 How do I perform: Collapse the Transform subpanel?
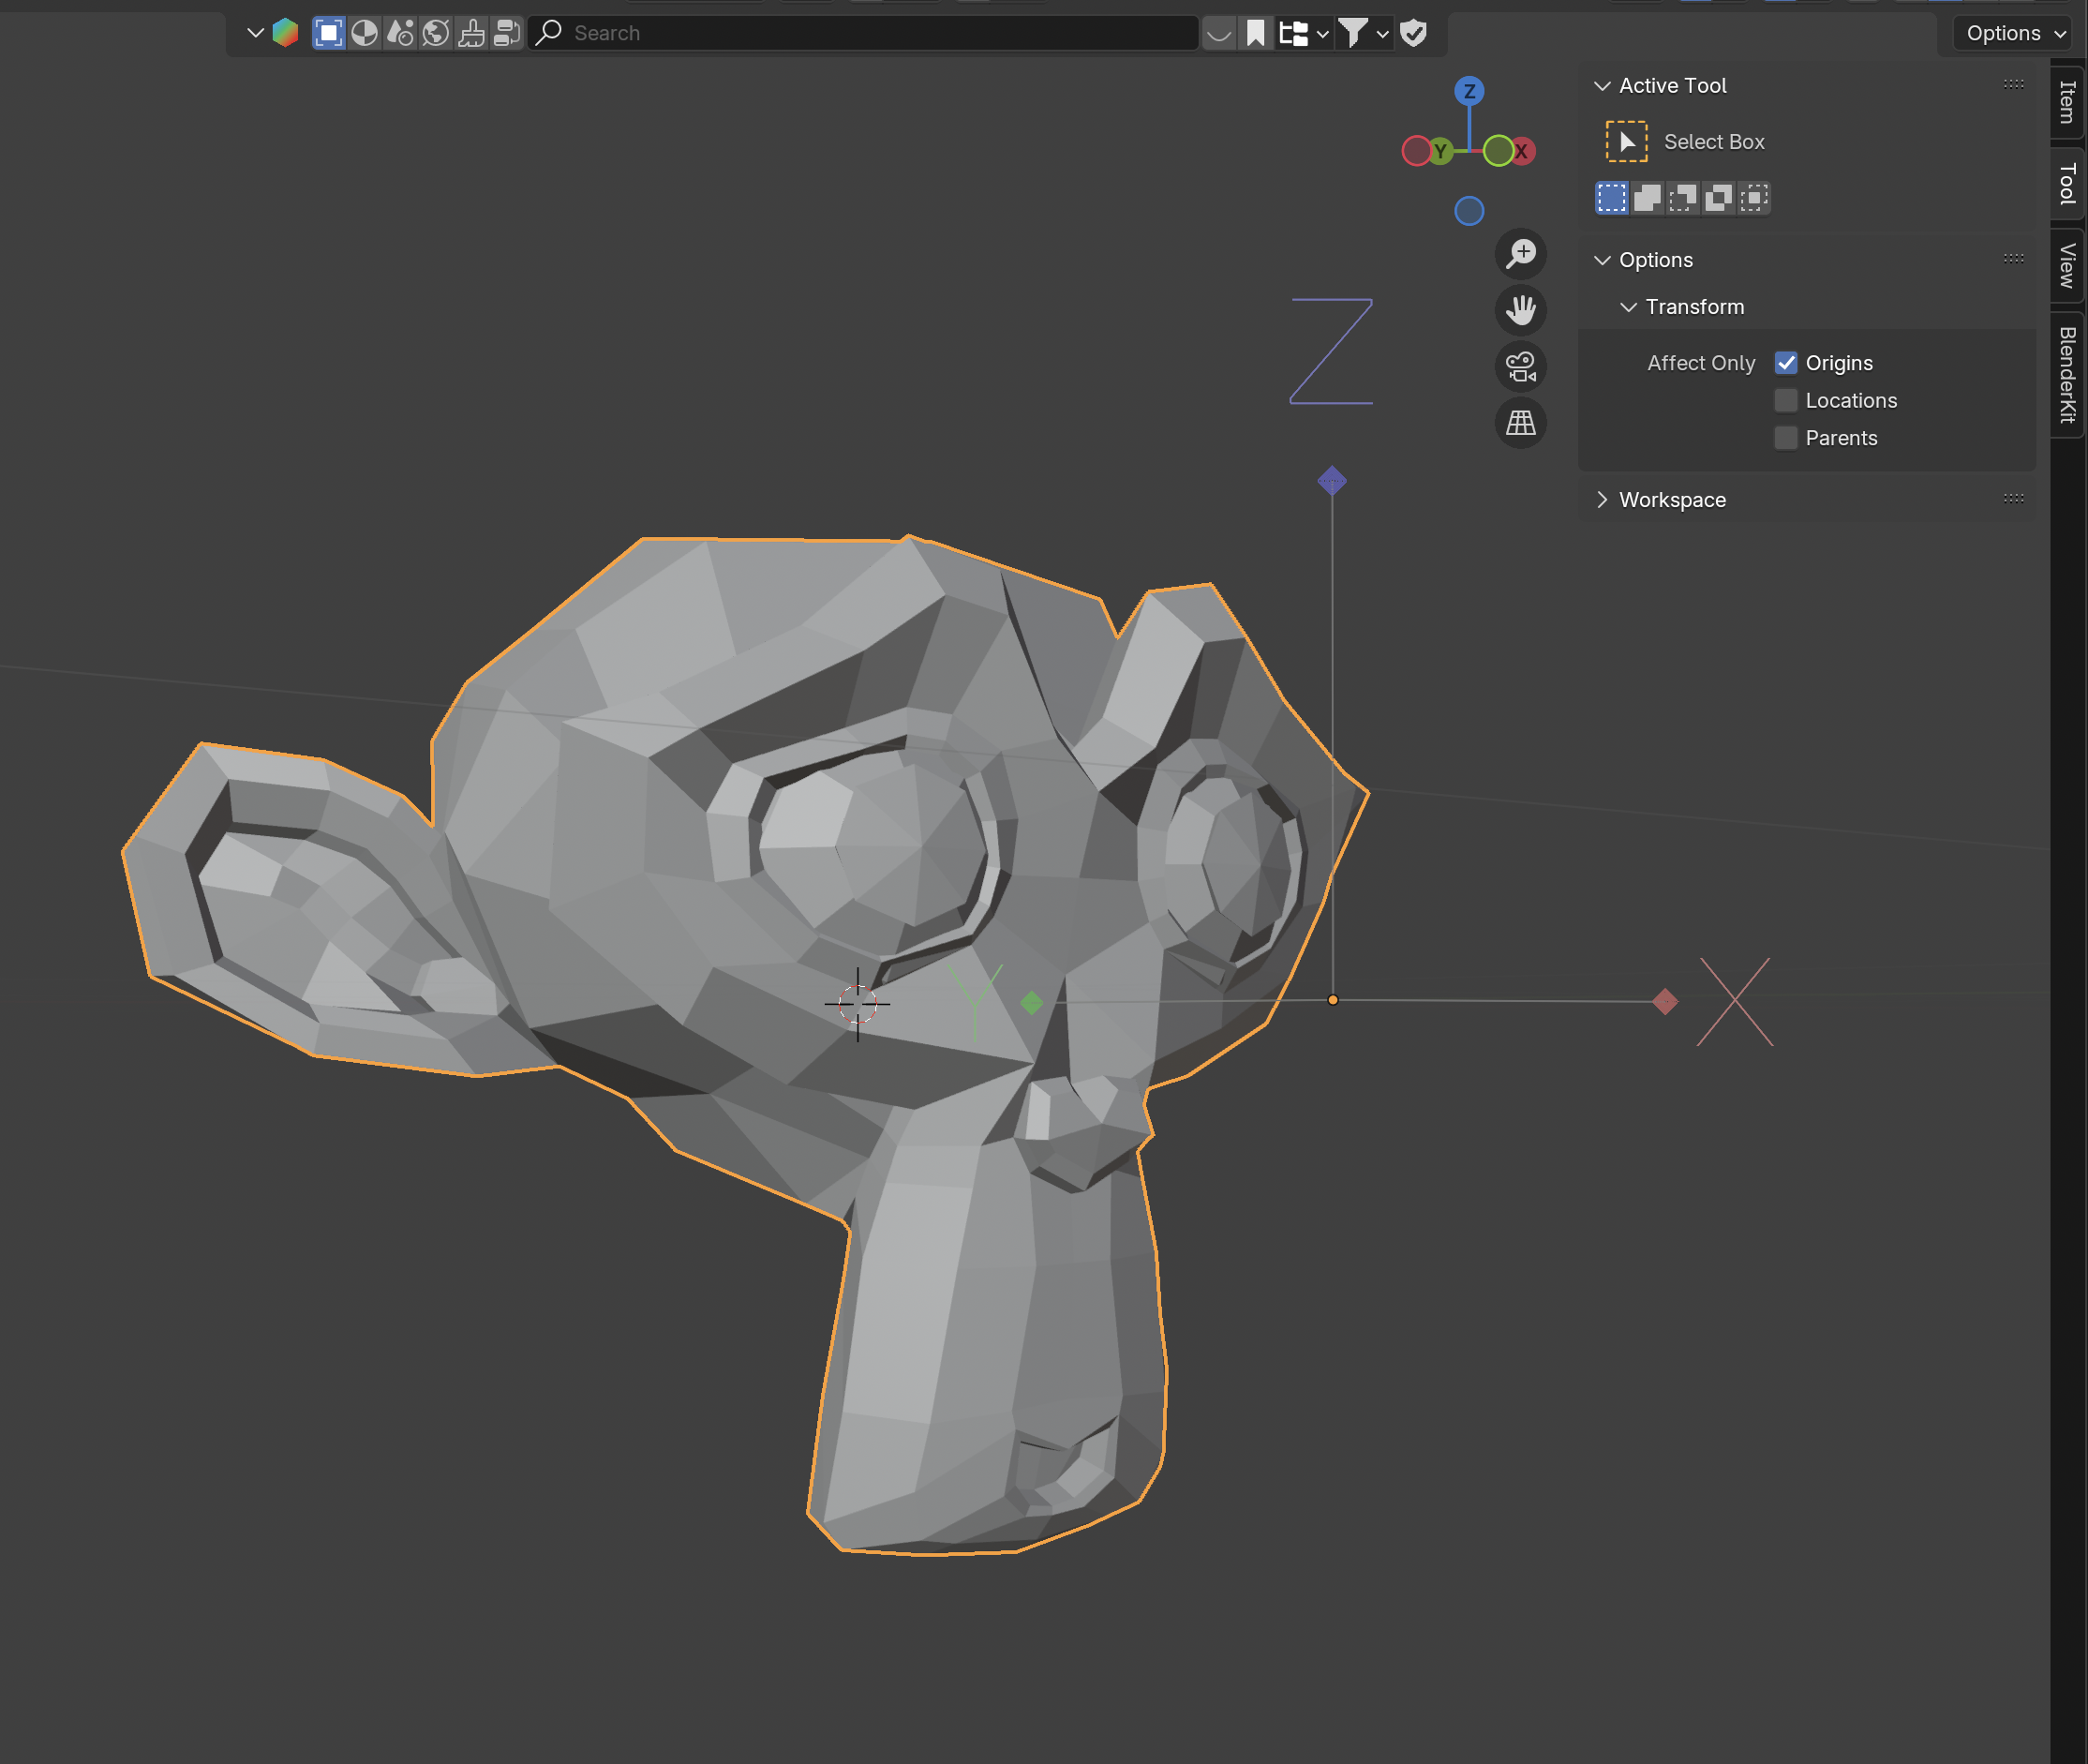coord(1693,307)
